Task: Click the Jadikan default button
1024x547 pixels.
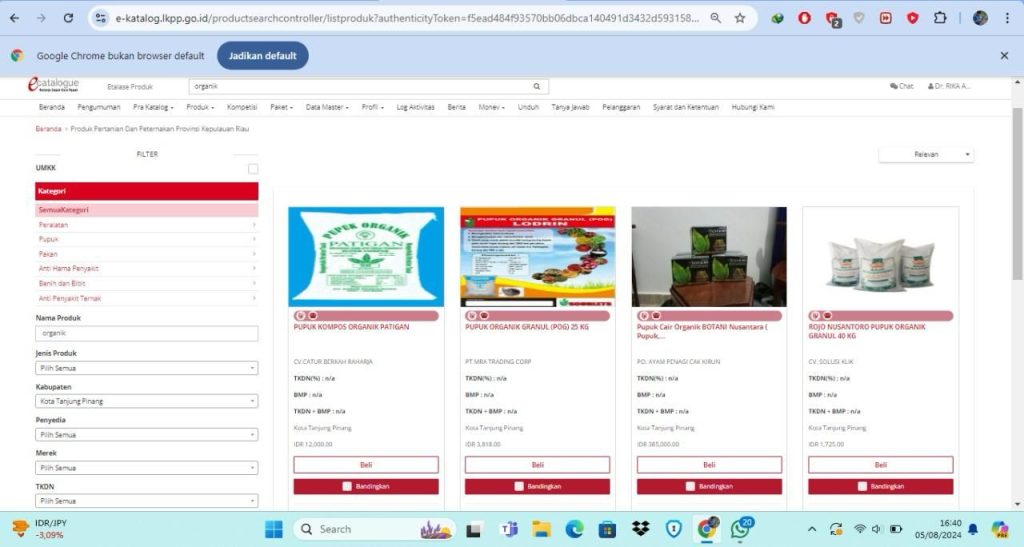Action: pyautogui.click(x=262, y=56)
